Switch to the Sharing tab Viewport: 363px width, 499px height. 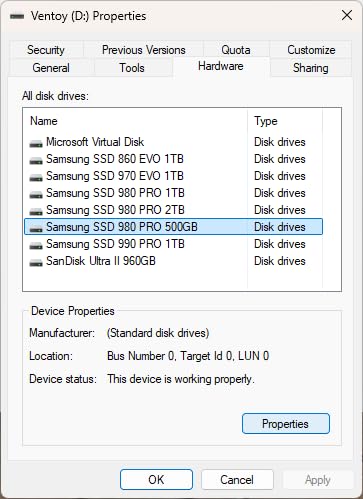coord(311,68)
